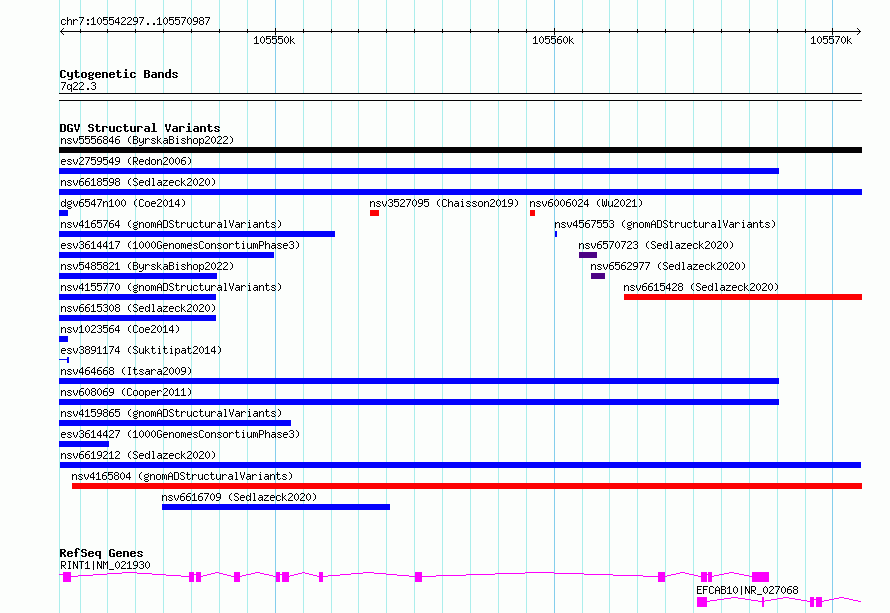The image size is (890, 613).
Task: Click the first RINT1 exon block
Action: click(x=67, y=577)
